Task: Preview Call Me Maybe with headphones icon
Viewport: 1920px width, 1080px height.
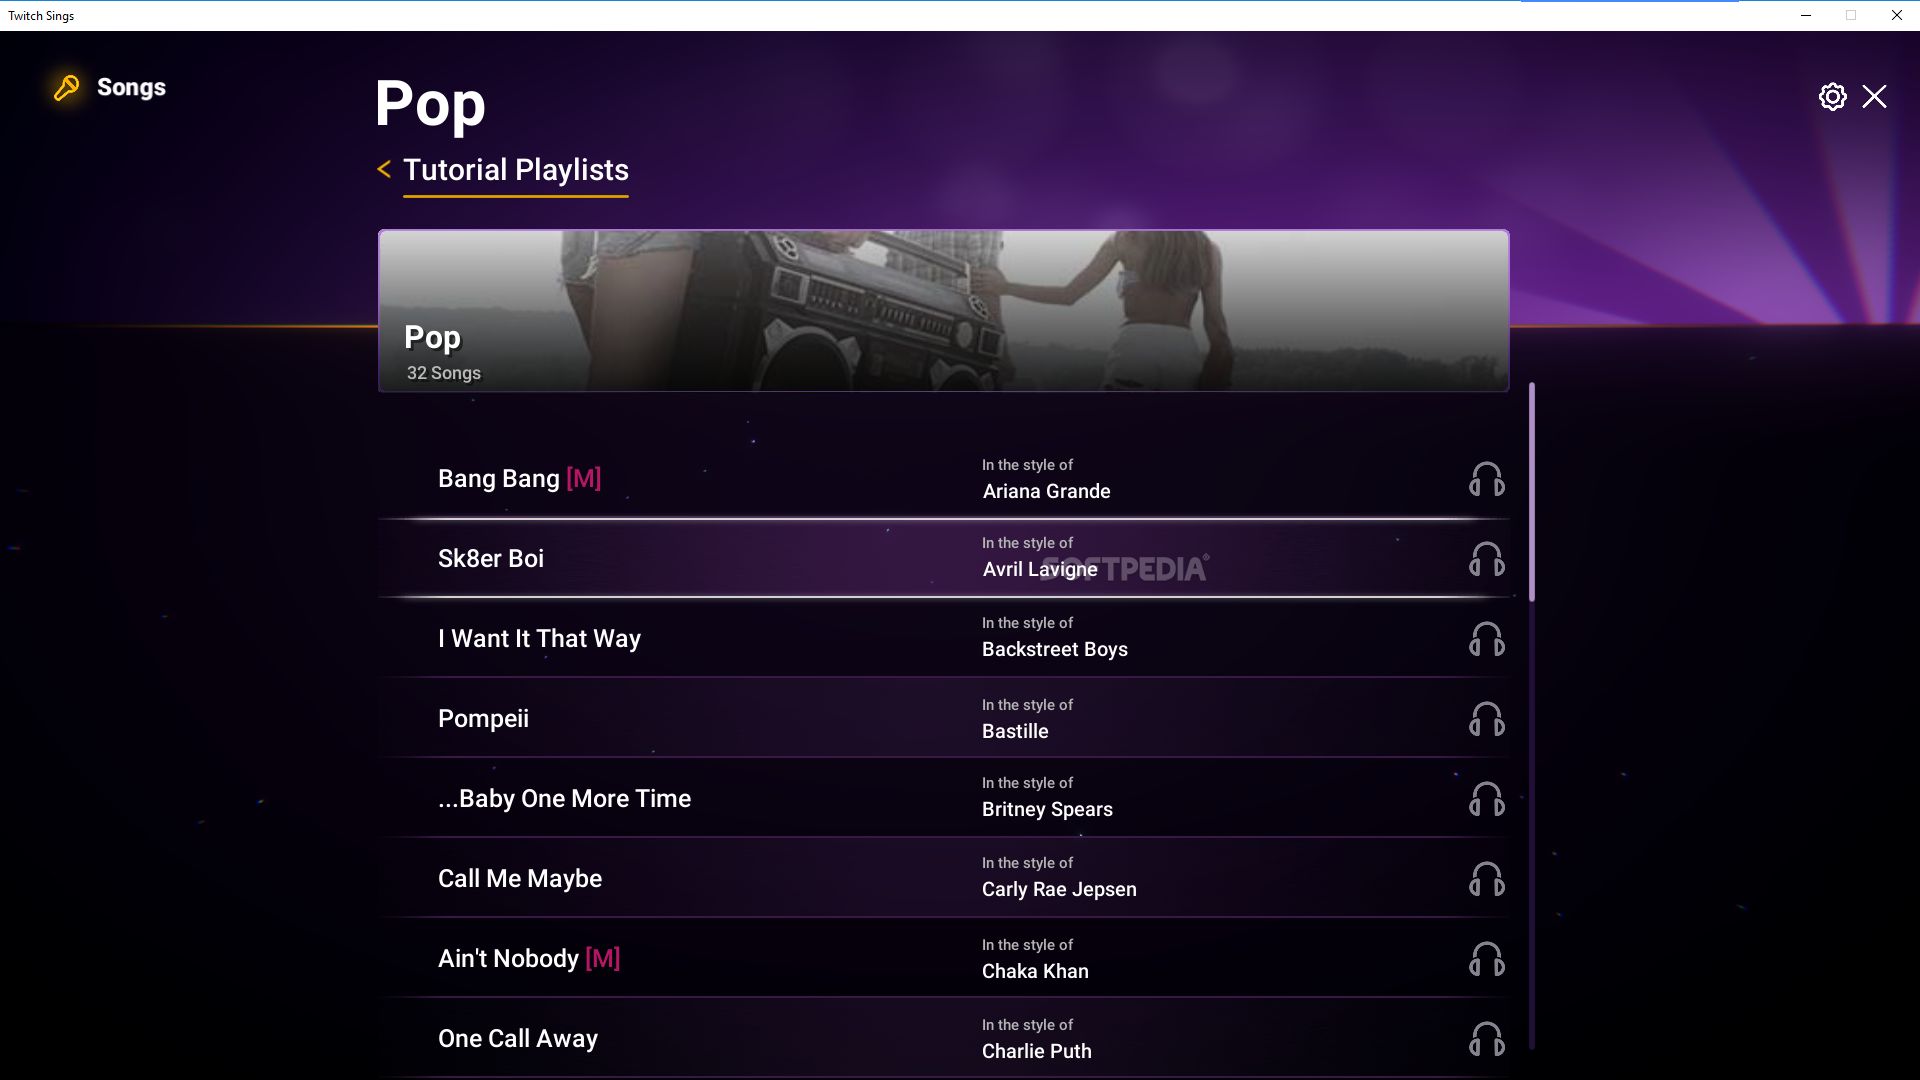Action: 1486,879
